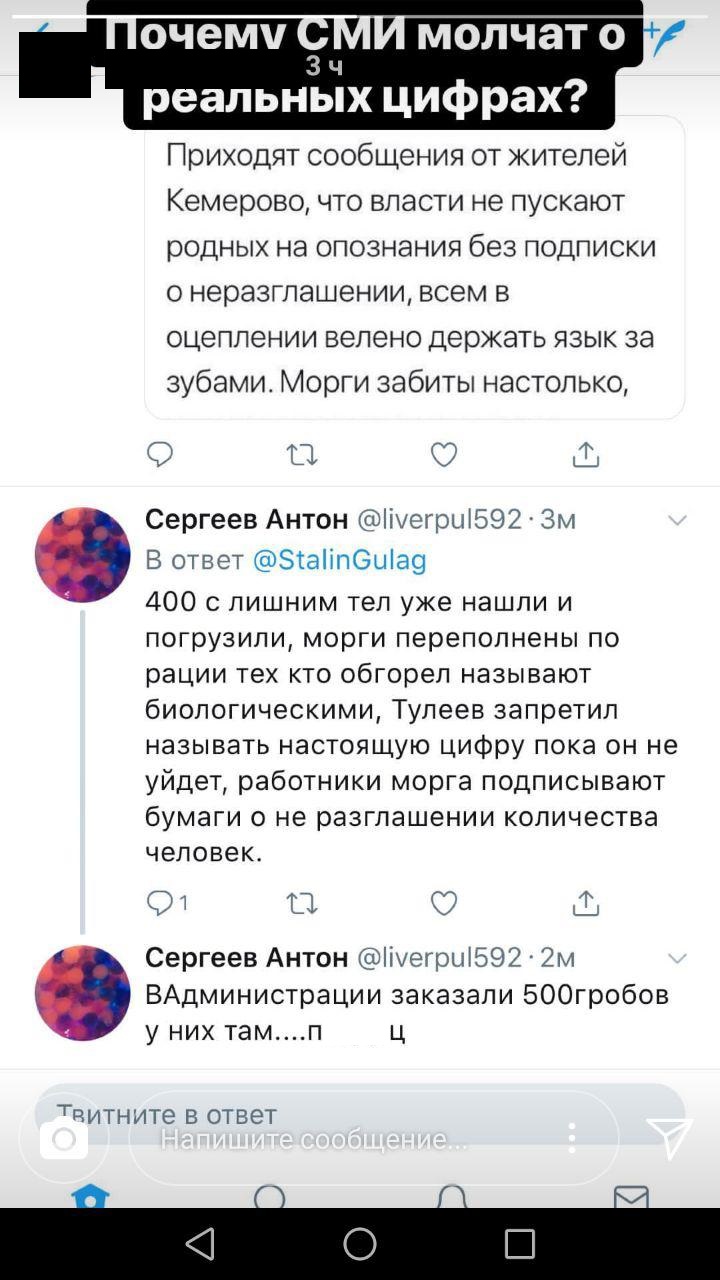
Task: Share the top Кемерово tweet
Action: click(586, 456)
